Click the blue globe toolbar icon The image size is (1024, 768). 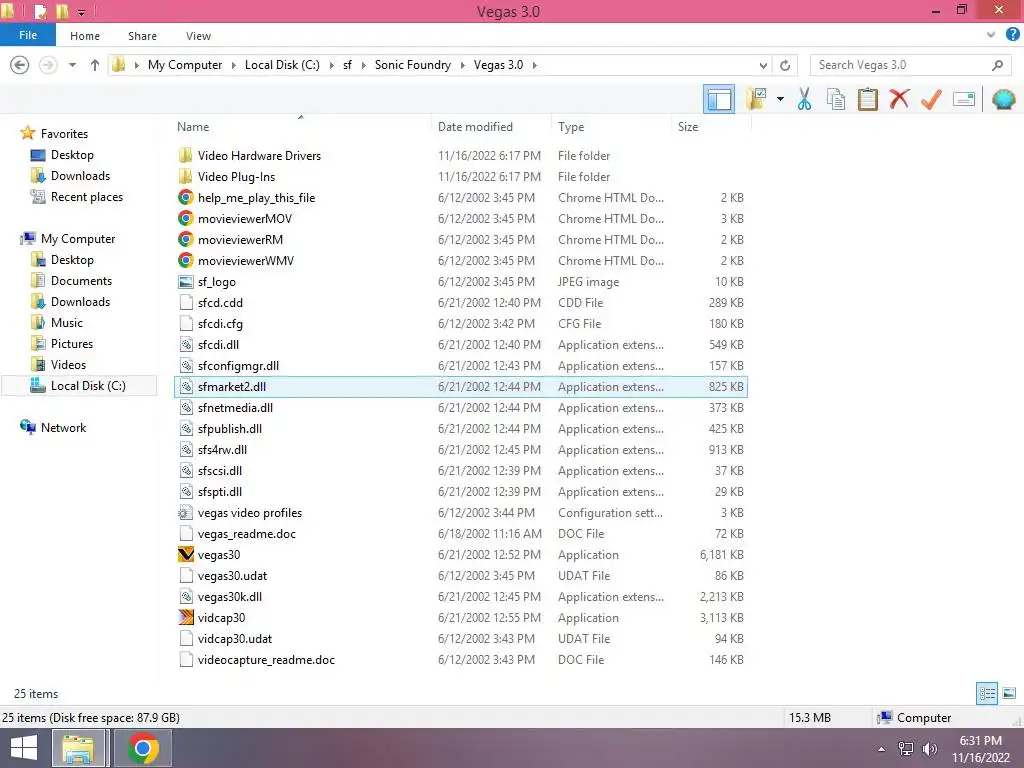click(x=1003, y=99)
